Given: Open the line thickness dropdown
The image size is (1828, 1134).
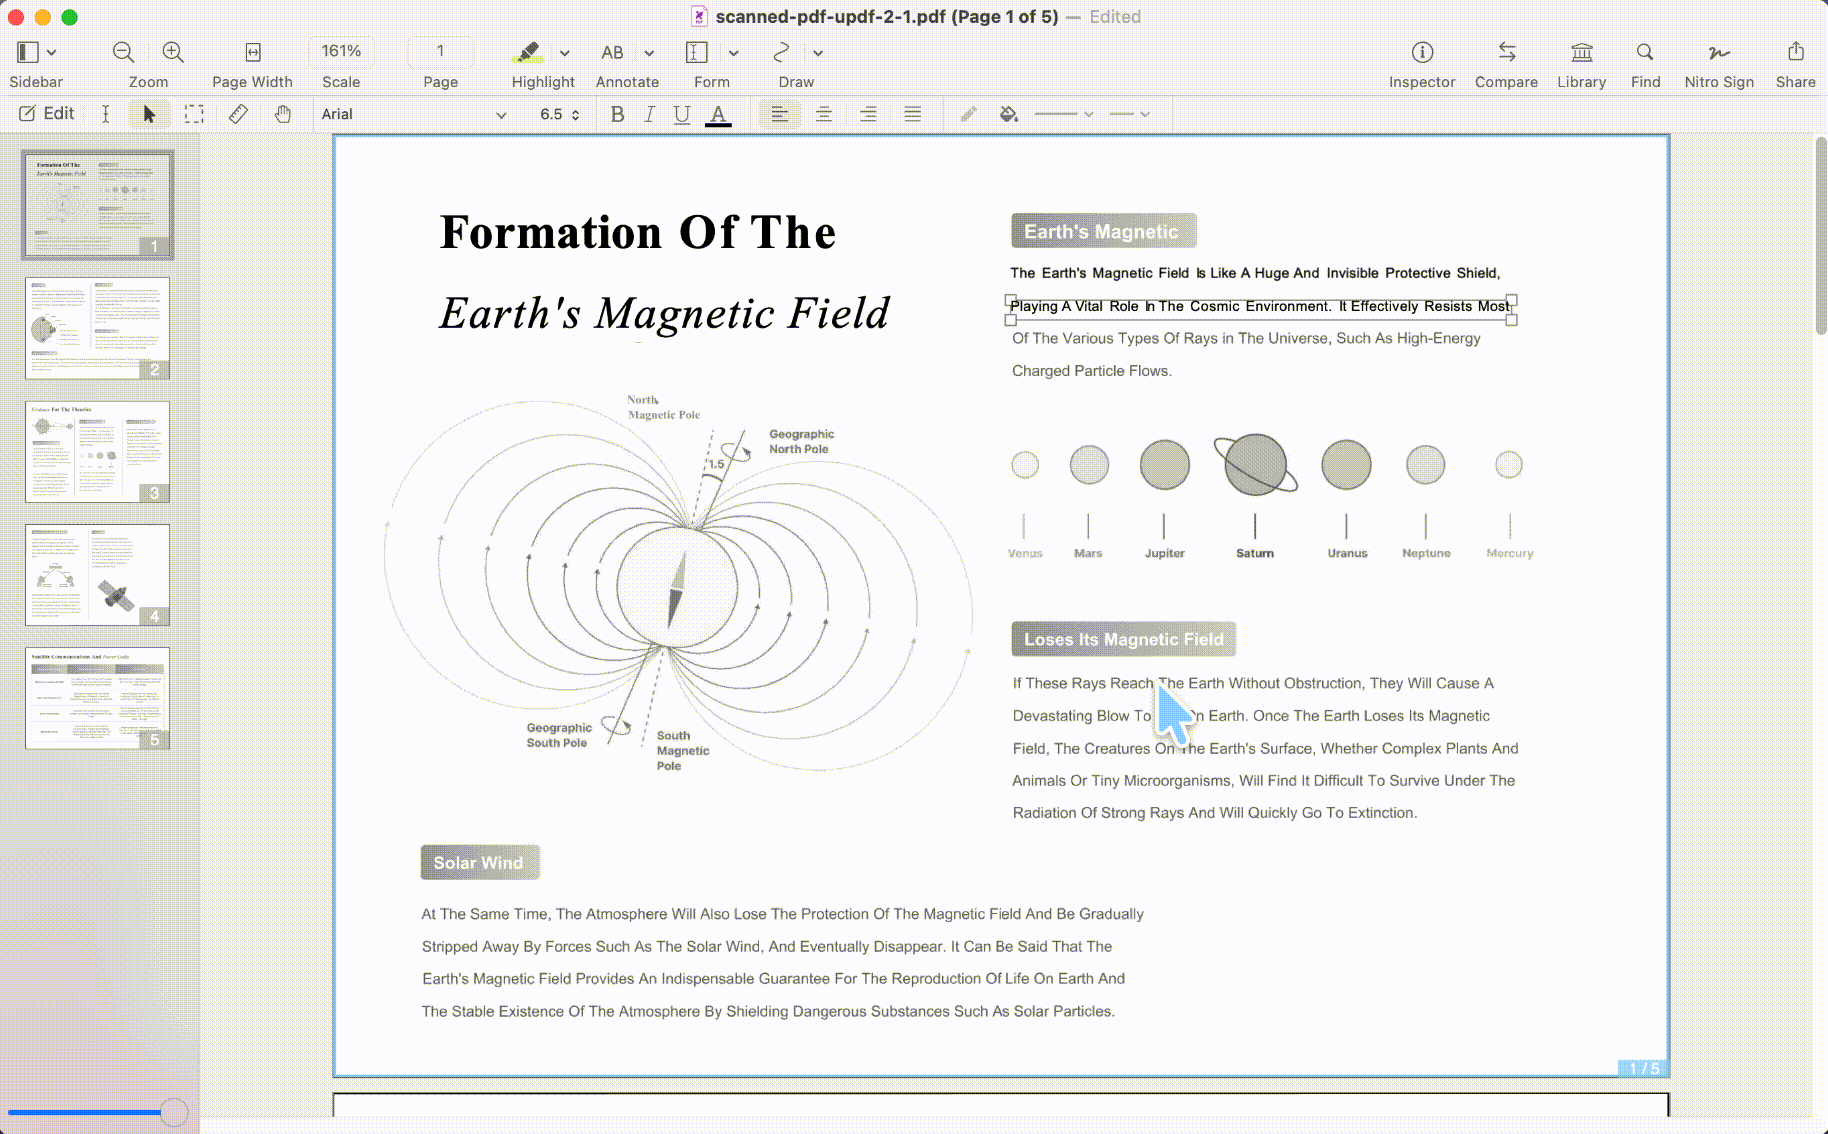Looking at the screenshot, I should point(1064,114).
